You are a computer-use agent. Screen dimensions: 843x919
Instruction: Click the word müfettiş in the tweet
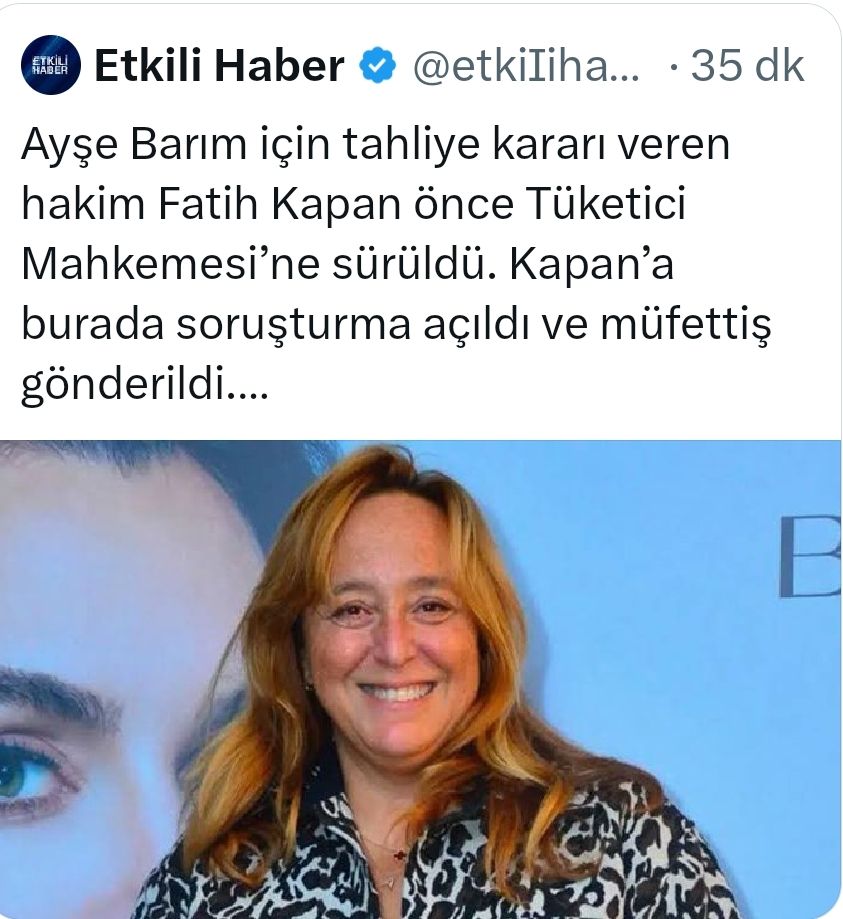[685, 325]
